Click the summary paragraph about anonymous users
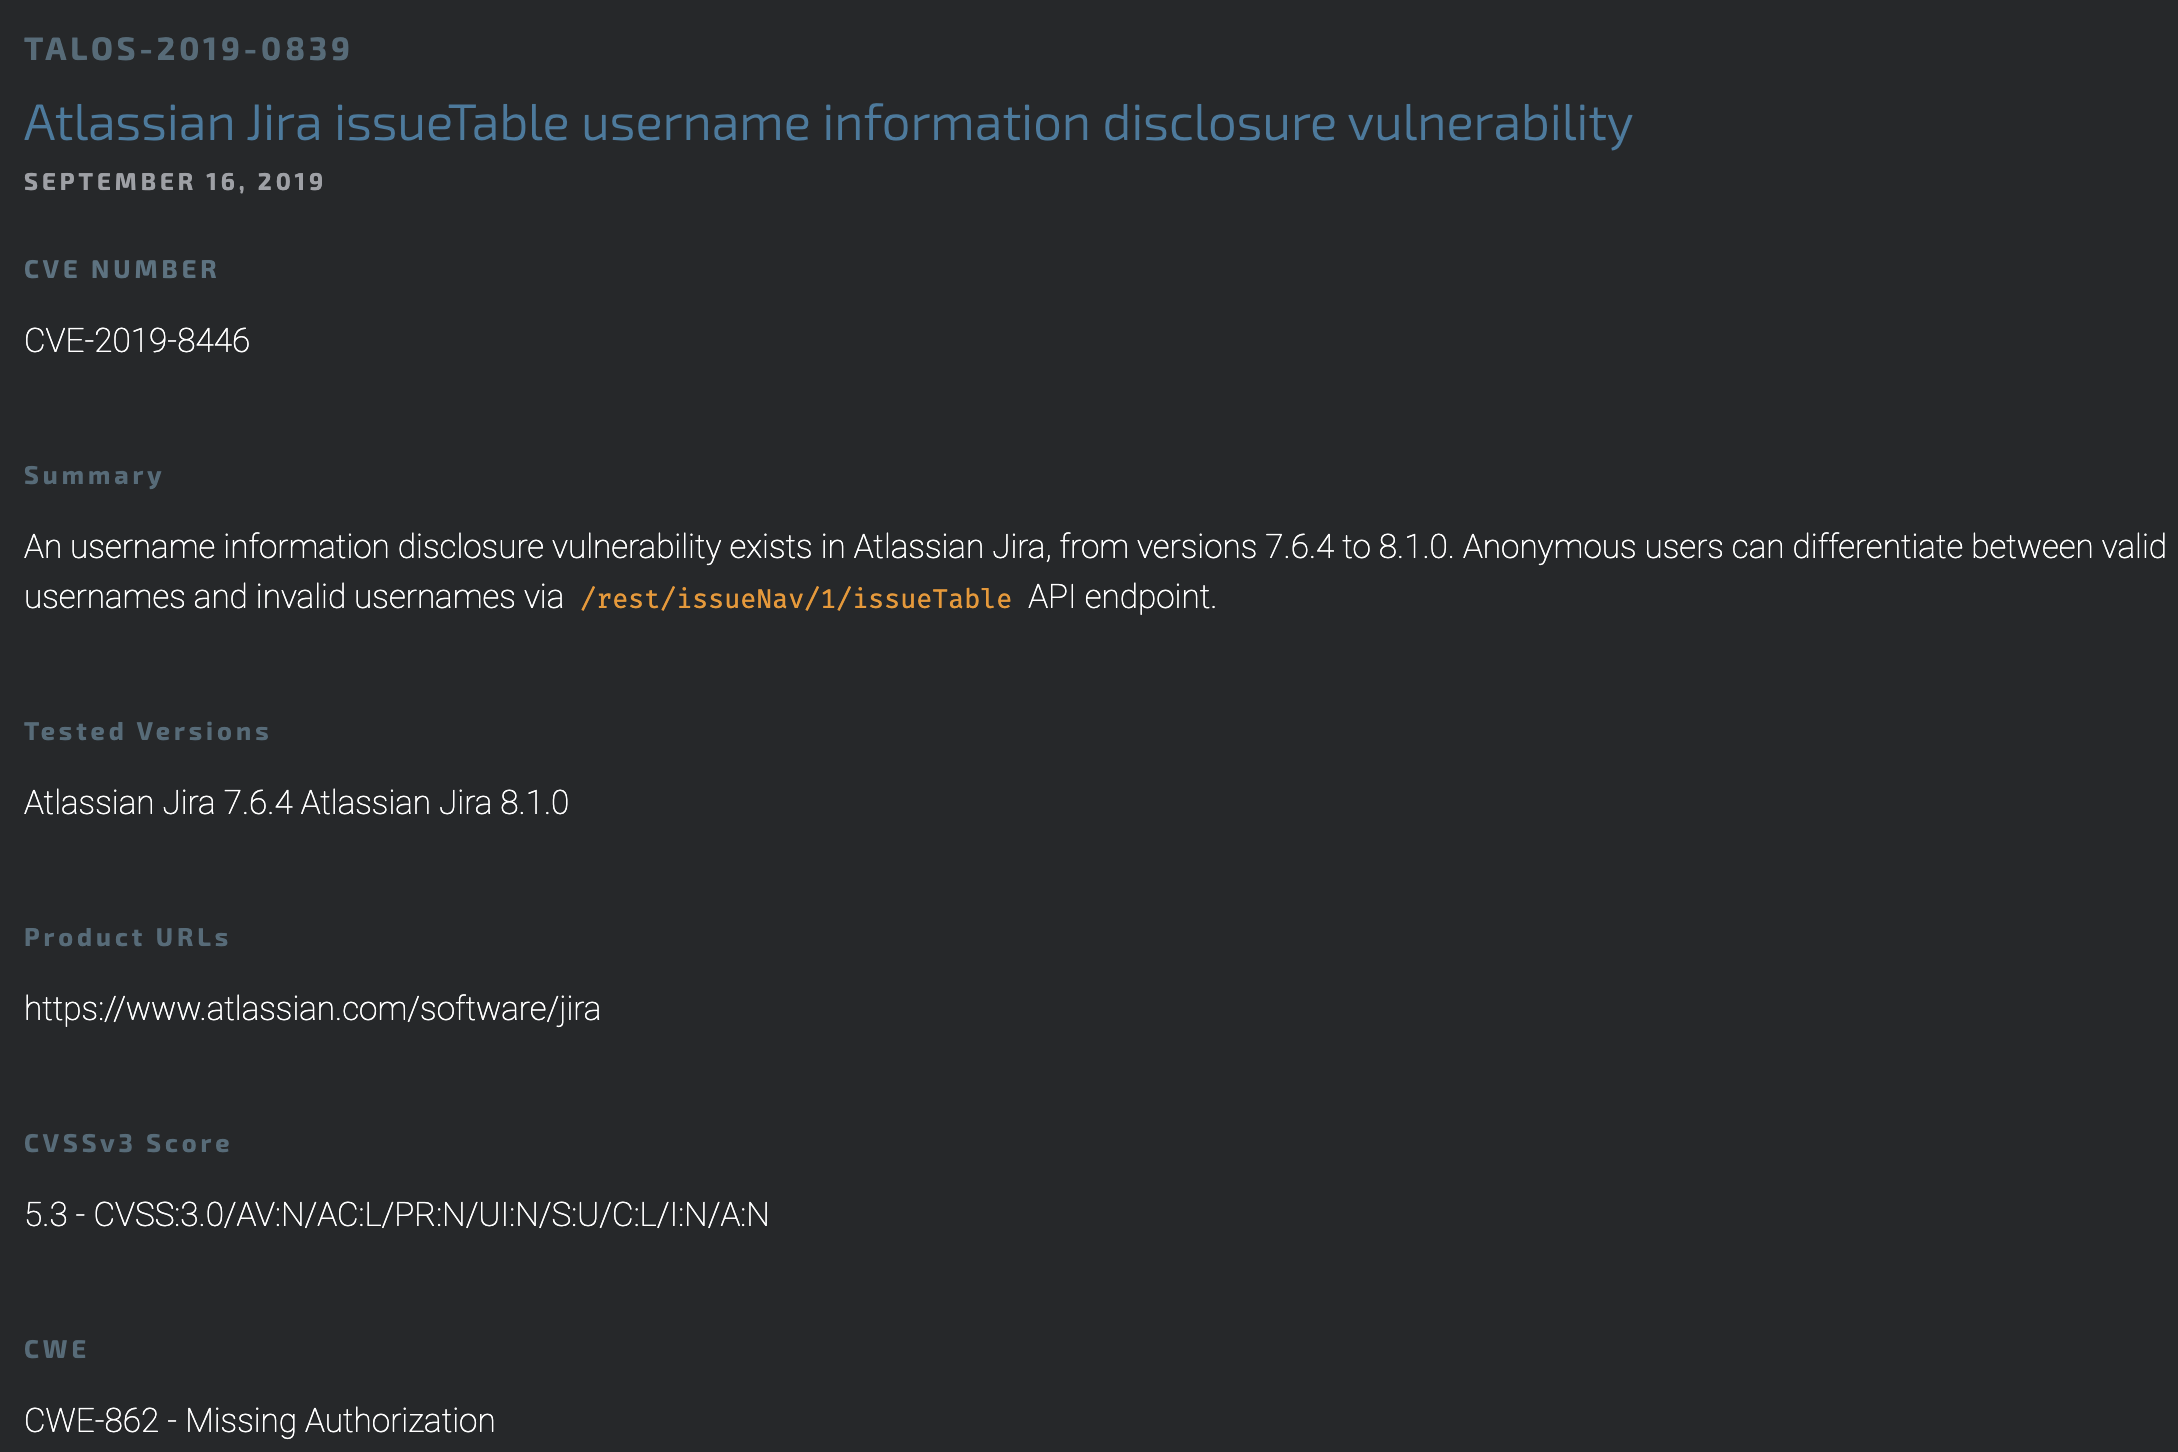2178x1452 pixels. coord(1095,572)
